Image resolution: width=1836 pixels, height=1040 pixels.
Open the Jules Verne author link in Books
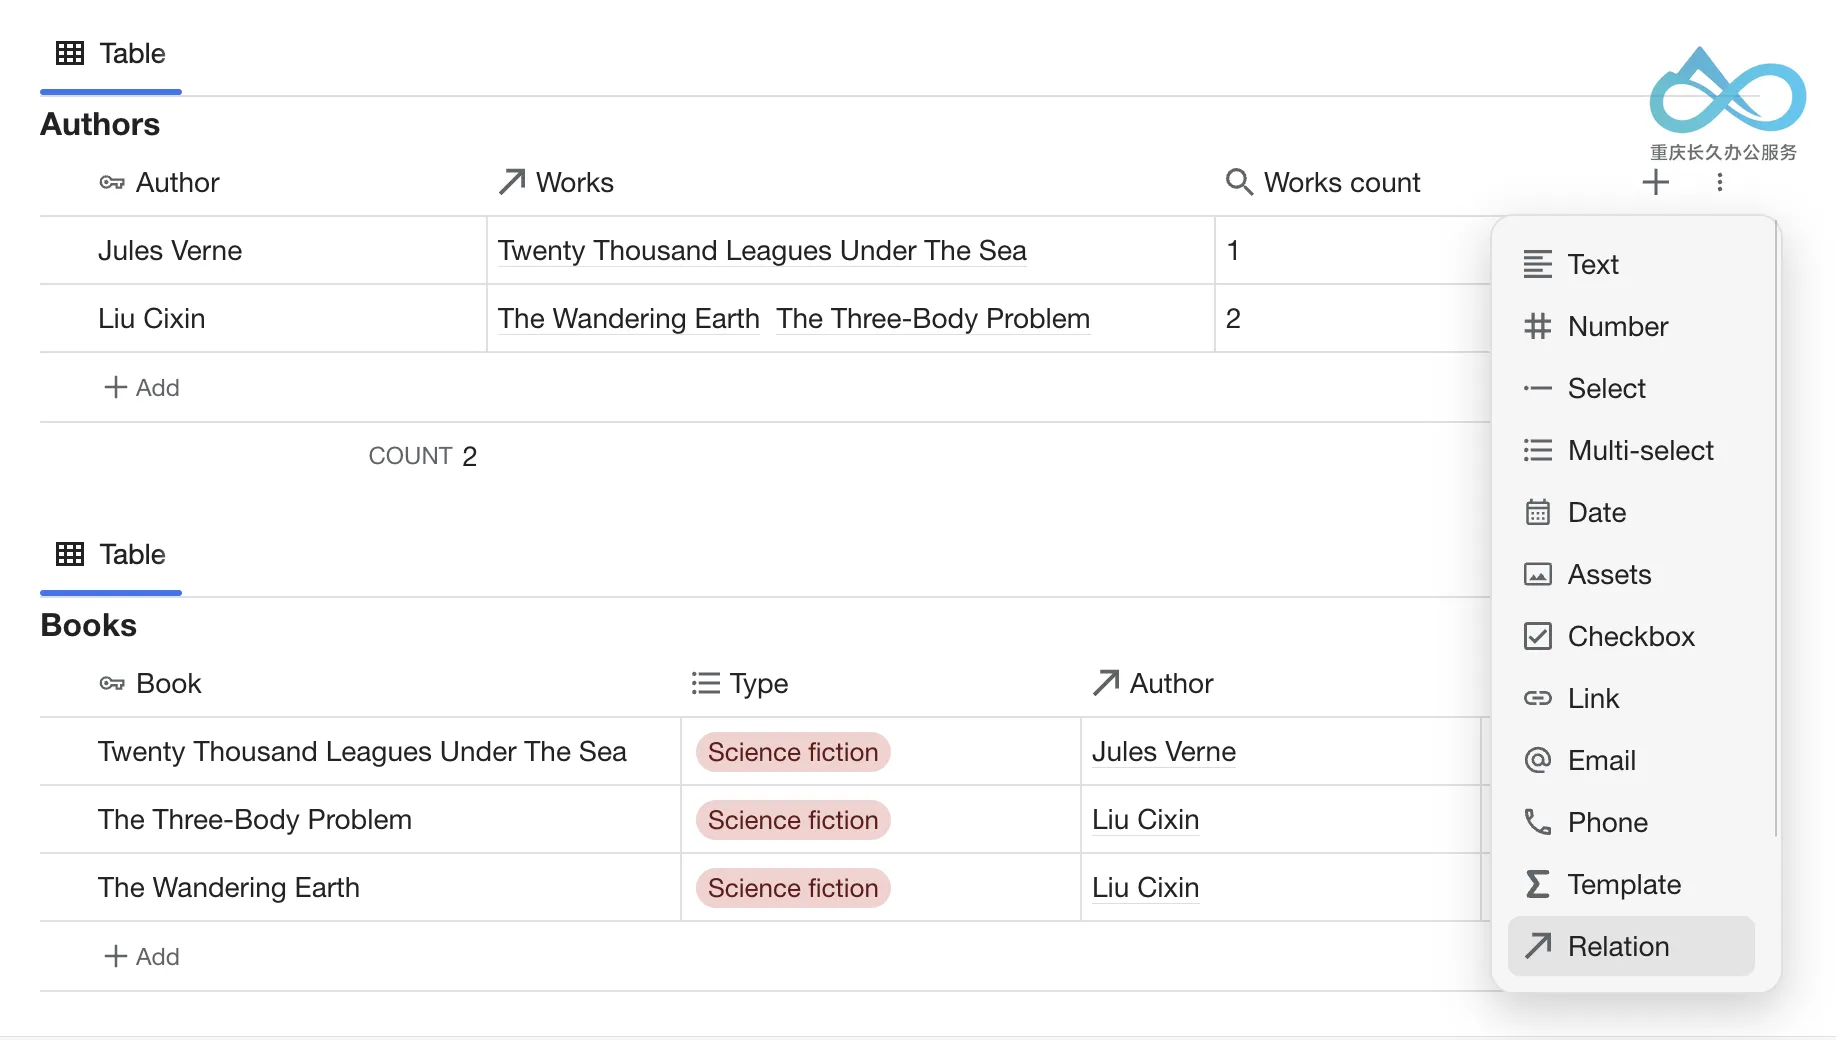click(x=1164, y=751)
